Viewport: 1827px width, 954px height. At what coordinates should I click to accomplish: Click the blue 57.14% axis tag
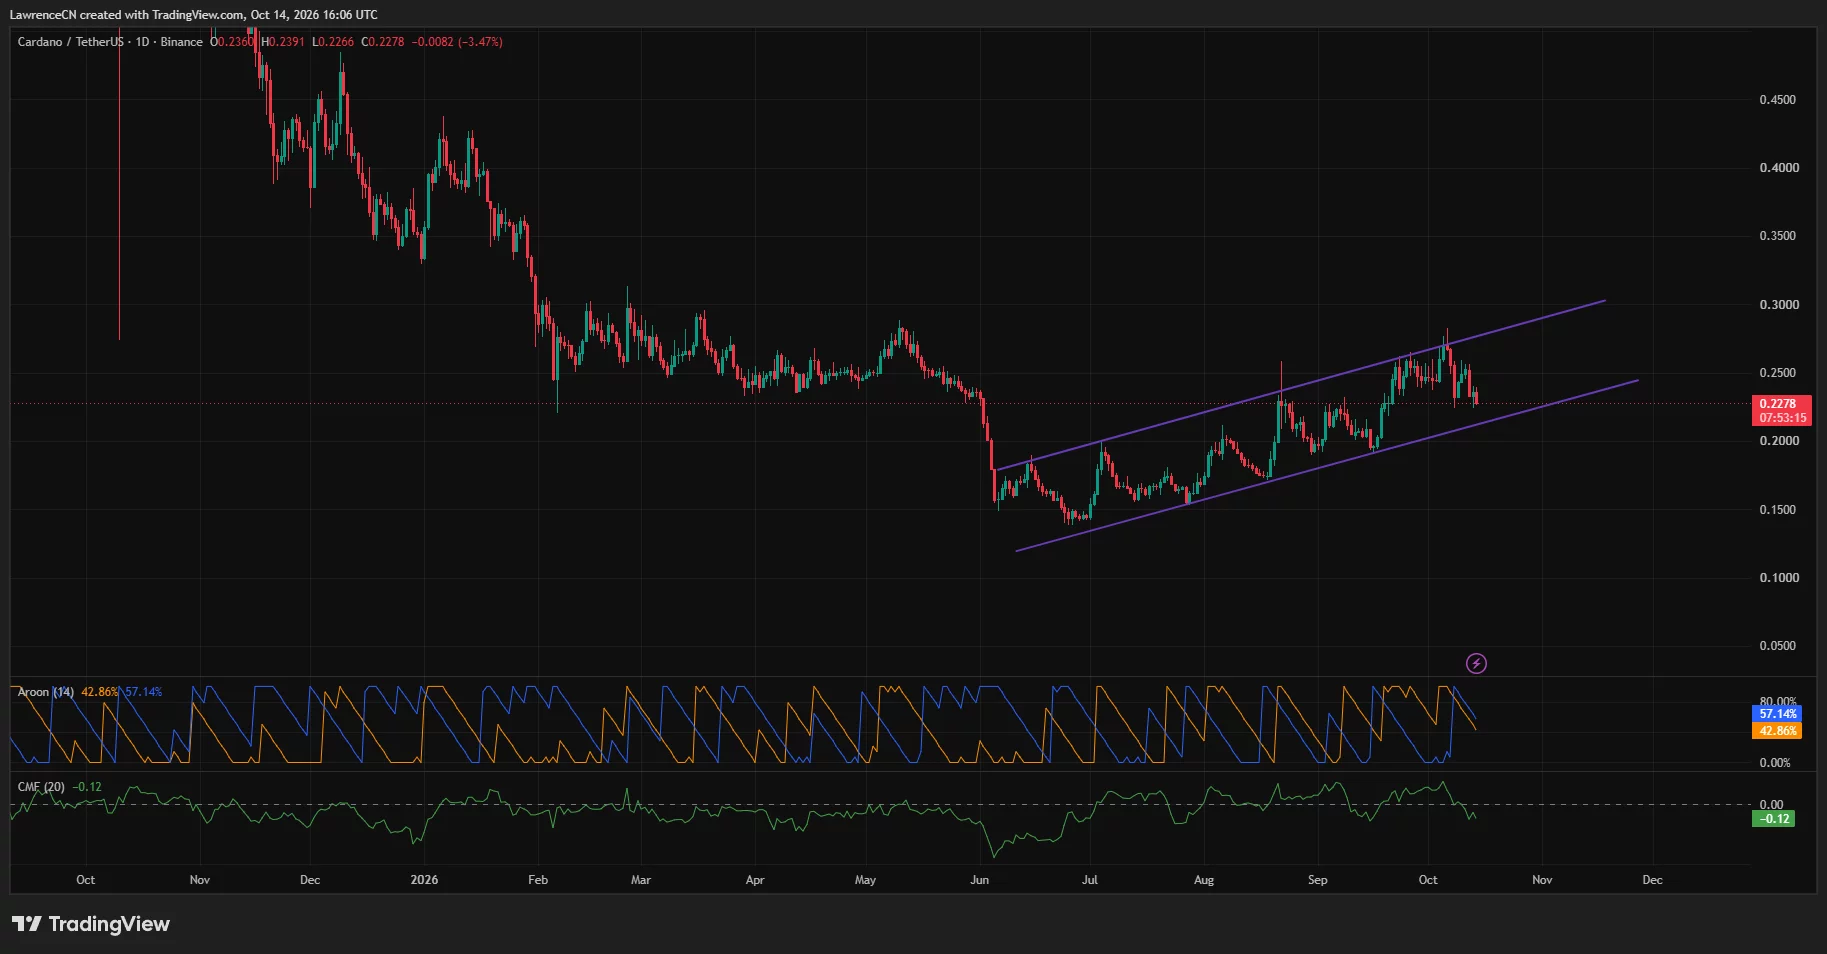(x=1777, y=714)
